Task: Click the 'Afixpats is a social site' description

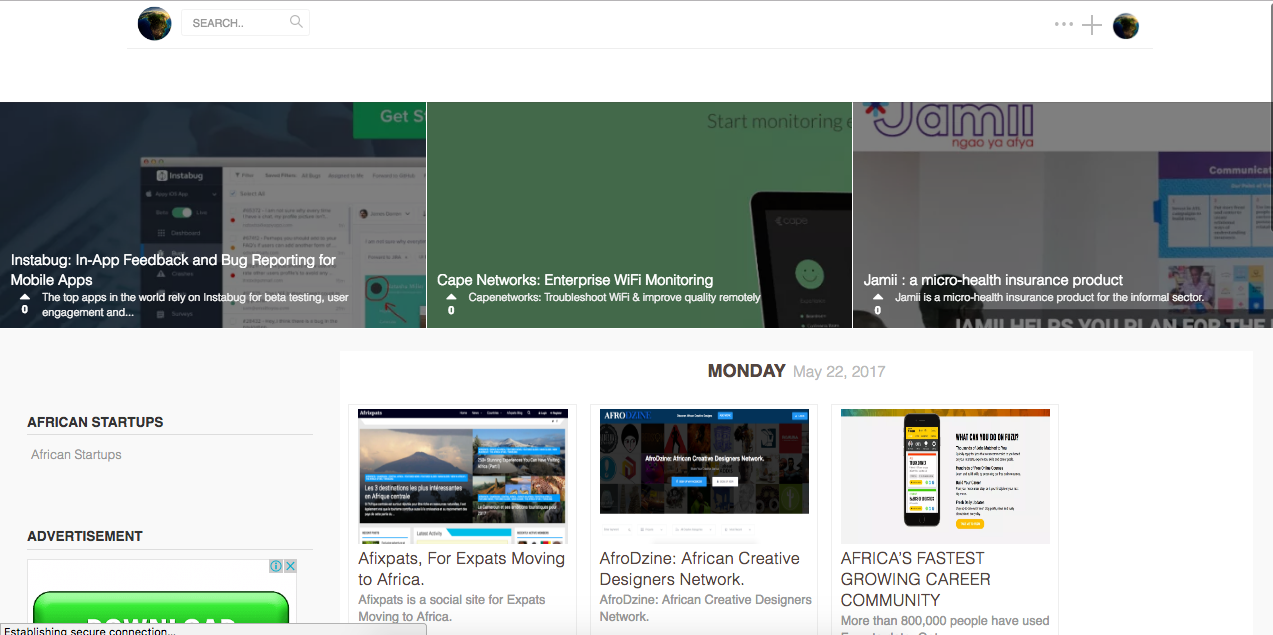Action: pos(452,608)
